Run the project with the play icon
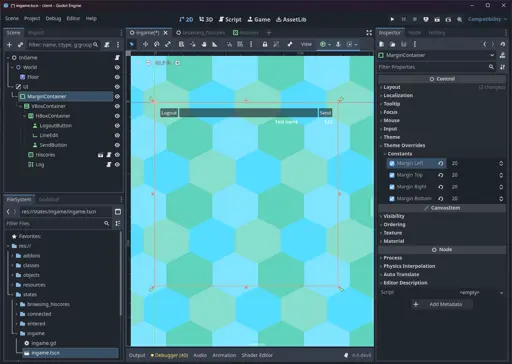 pyautogui.click(x=392, y=19)
